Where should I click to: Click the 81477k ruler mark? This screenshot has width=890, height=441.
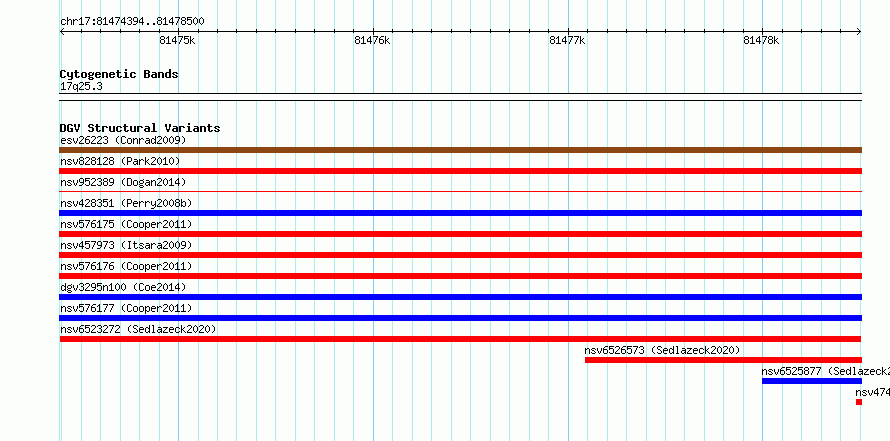coord(567,40)
